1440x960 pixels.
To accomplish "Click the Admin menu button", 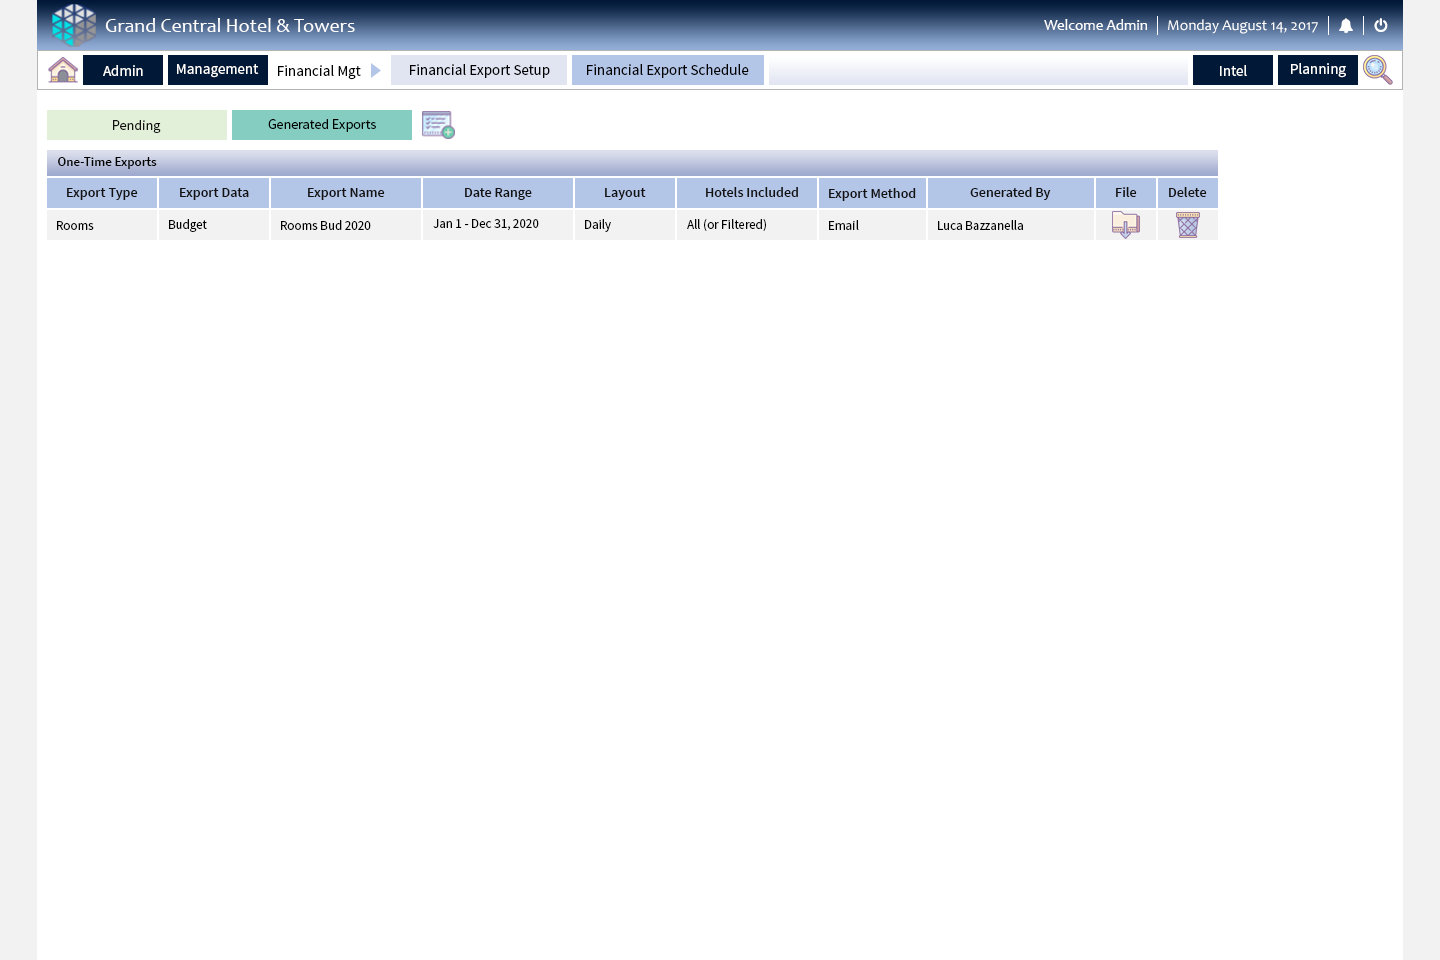I will coord(123,71).
